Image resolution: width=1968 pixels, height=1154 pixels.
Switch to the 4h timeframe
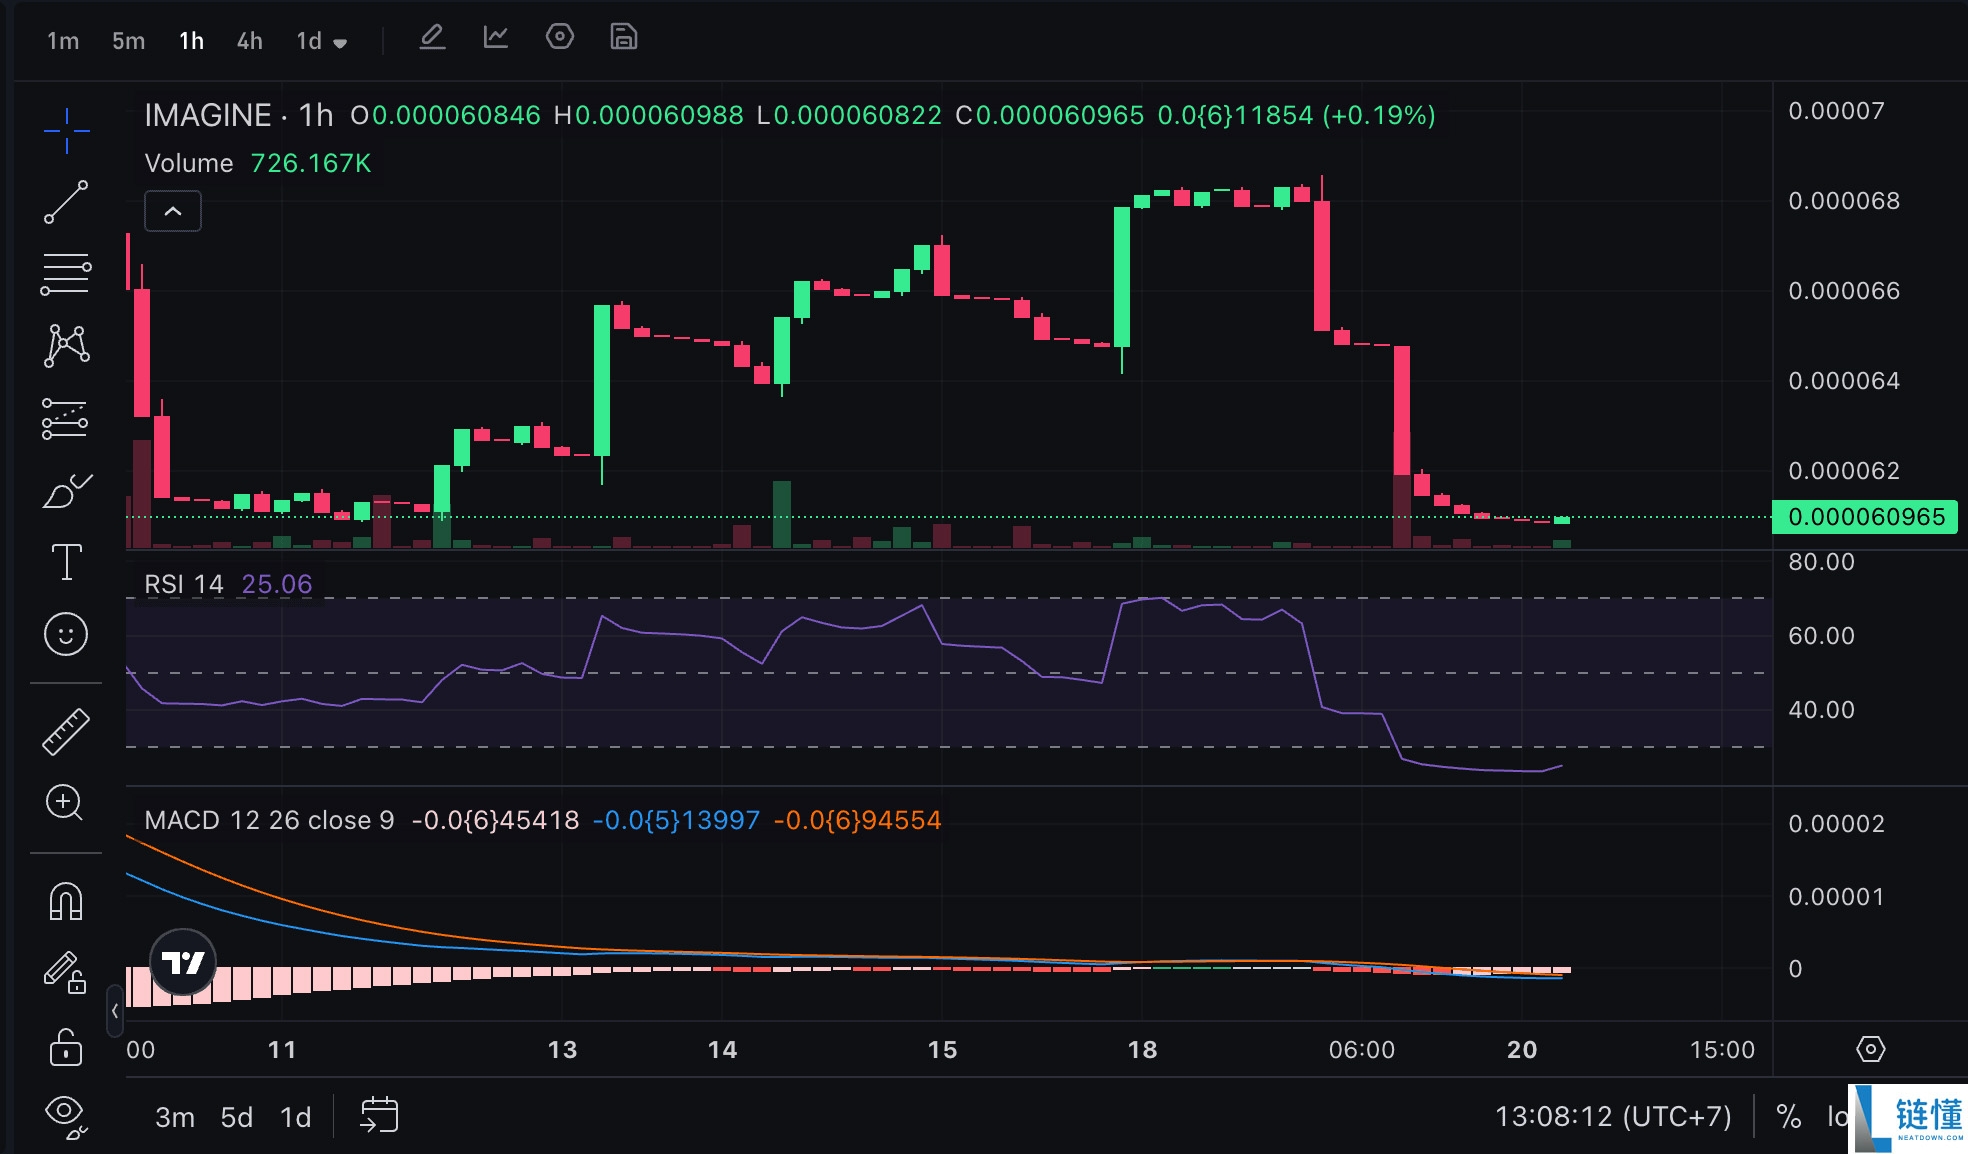pos(249,41)
